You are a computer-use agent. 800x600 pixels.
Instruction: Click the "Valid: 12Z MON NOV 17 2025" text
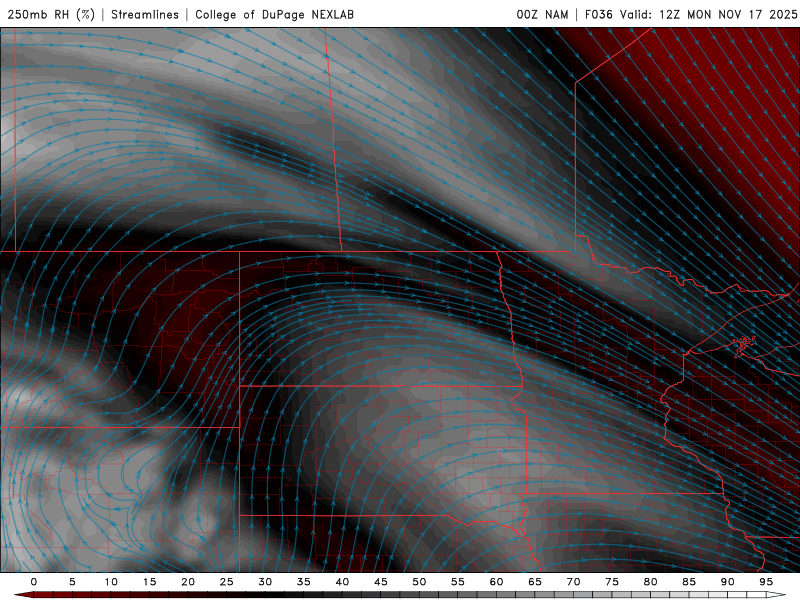point(708,14)
